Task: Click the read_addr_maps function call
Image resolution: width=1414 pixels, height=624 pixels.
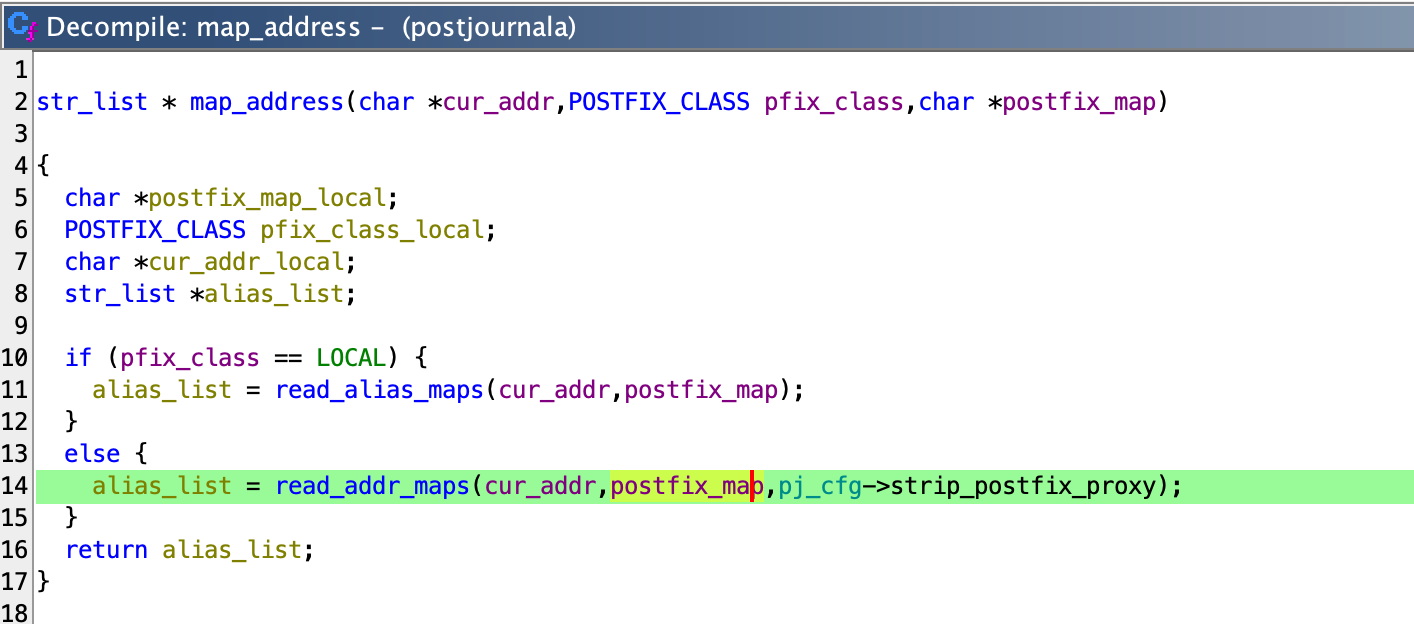Action: [373, 486]
